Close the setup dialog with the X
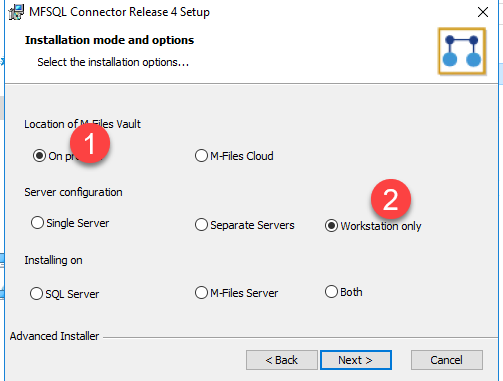Viewport: 503px width, 381px height. click(483, 12)
